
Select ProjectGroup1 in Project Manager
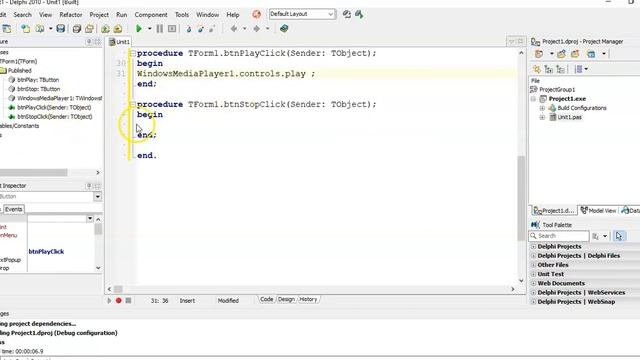pyautogui.click(x=557, y=90)
